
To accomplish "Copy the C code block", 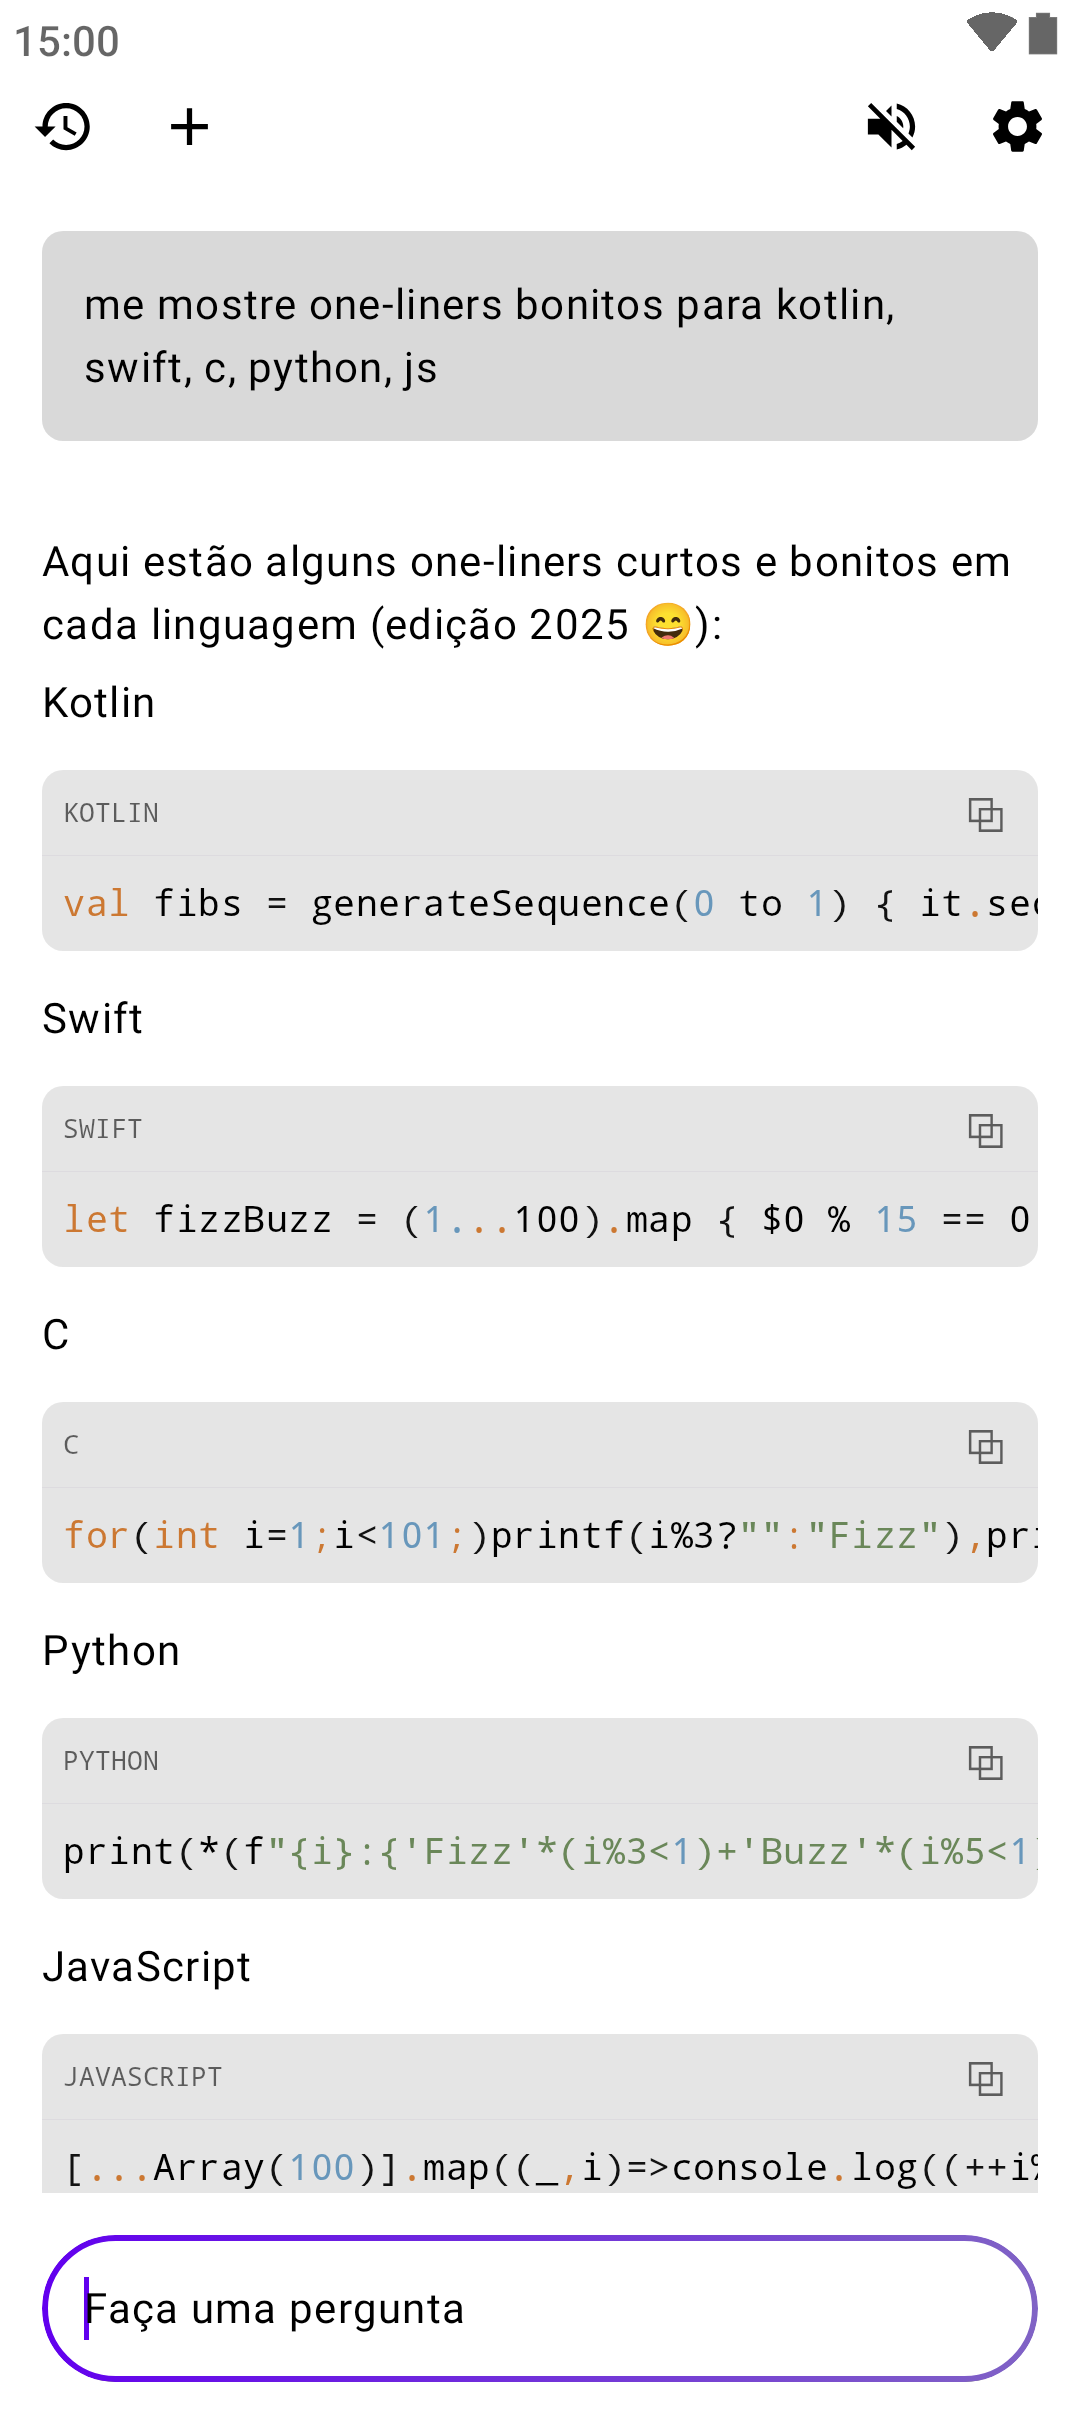I will tap(985, 1446).
